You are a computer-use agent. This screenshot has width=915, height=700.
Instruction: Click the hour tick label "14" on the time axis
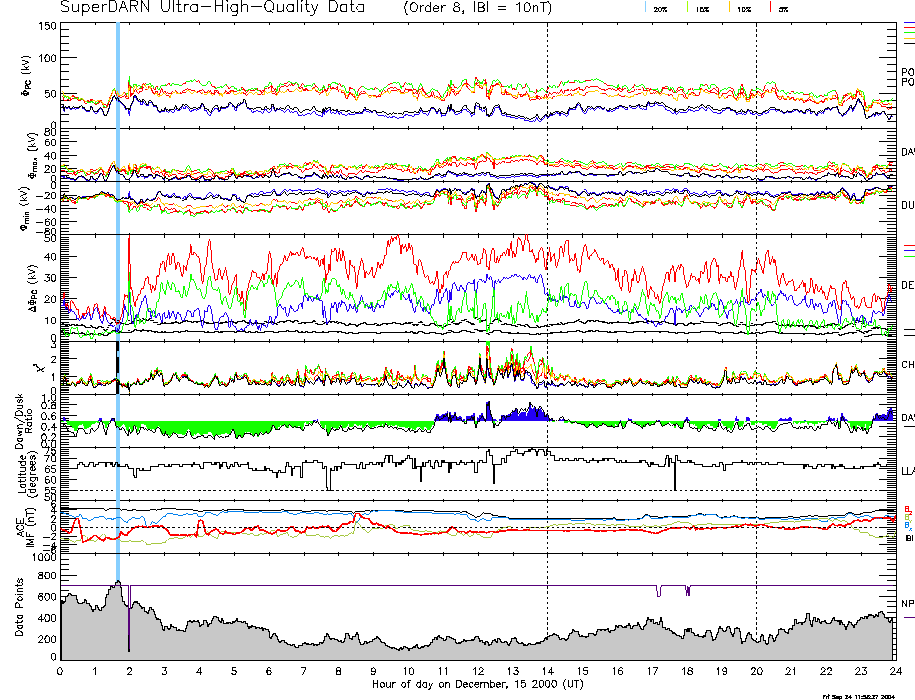click(547, 671)
